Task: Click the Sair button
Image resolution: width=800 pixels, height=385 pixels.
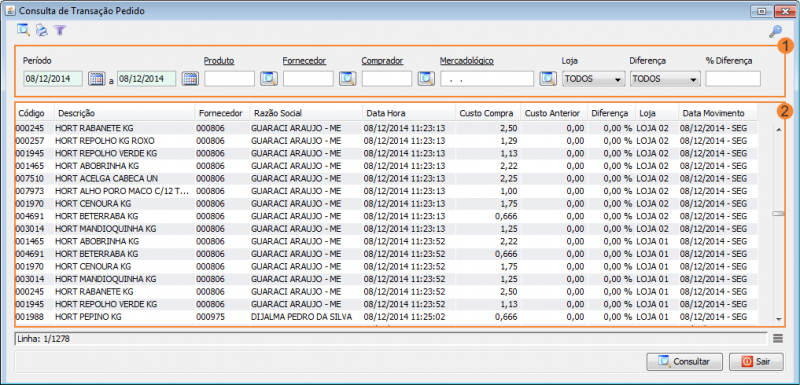Action: click(x=756, y=362)
